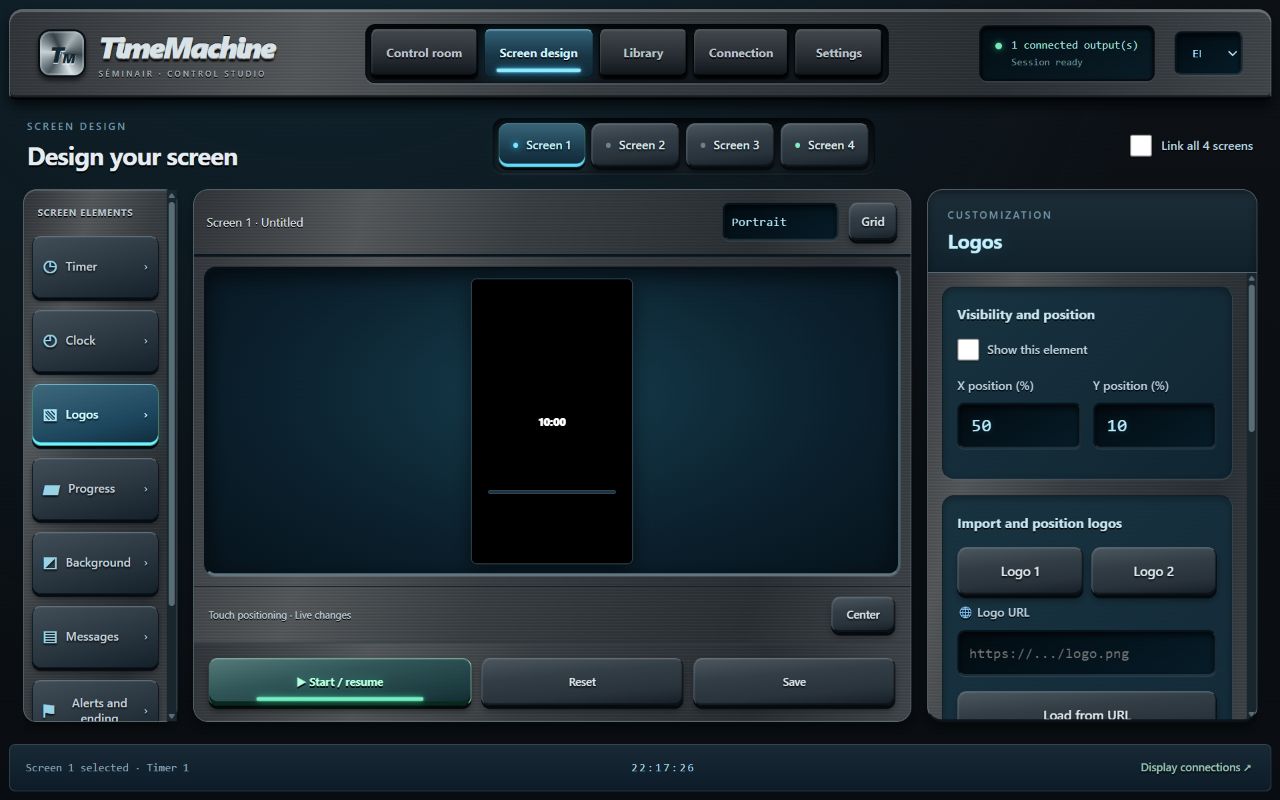Expand the Messages element chevron

pos(146,637)
